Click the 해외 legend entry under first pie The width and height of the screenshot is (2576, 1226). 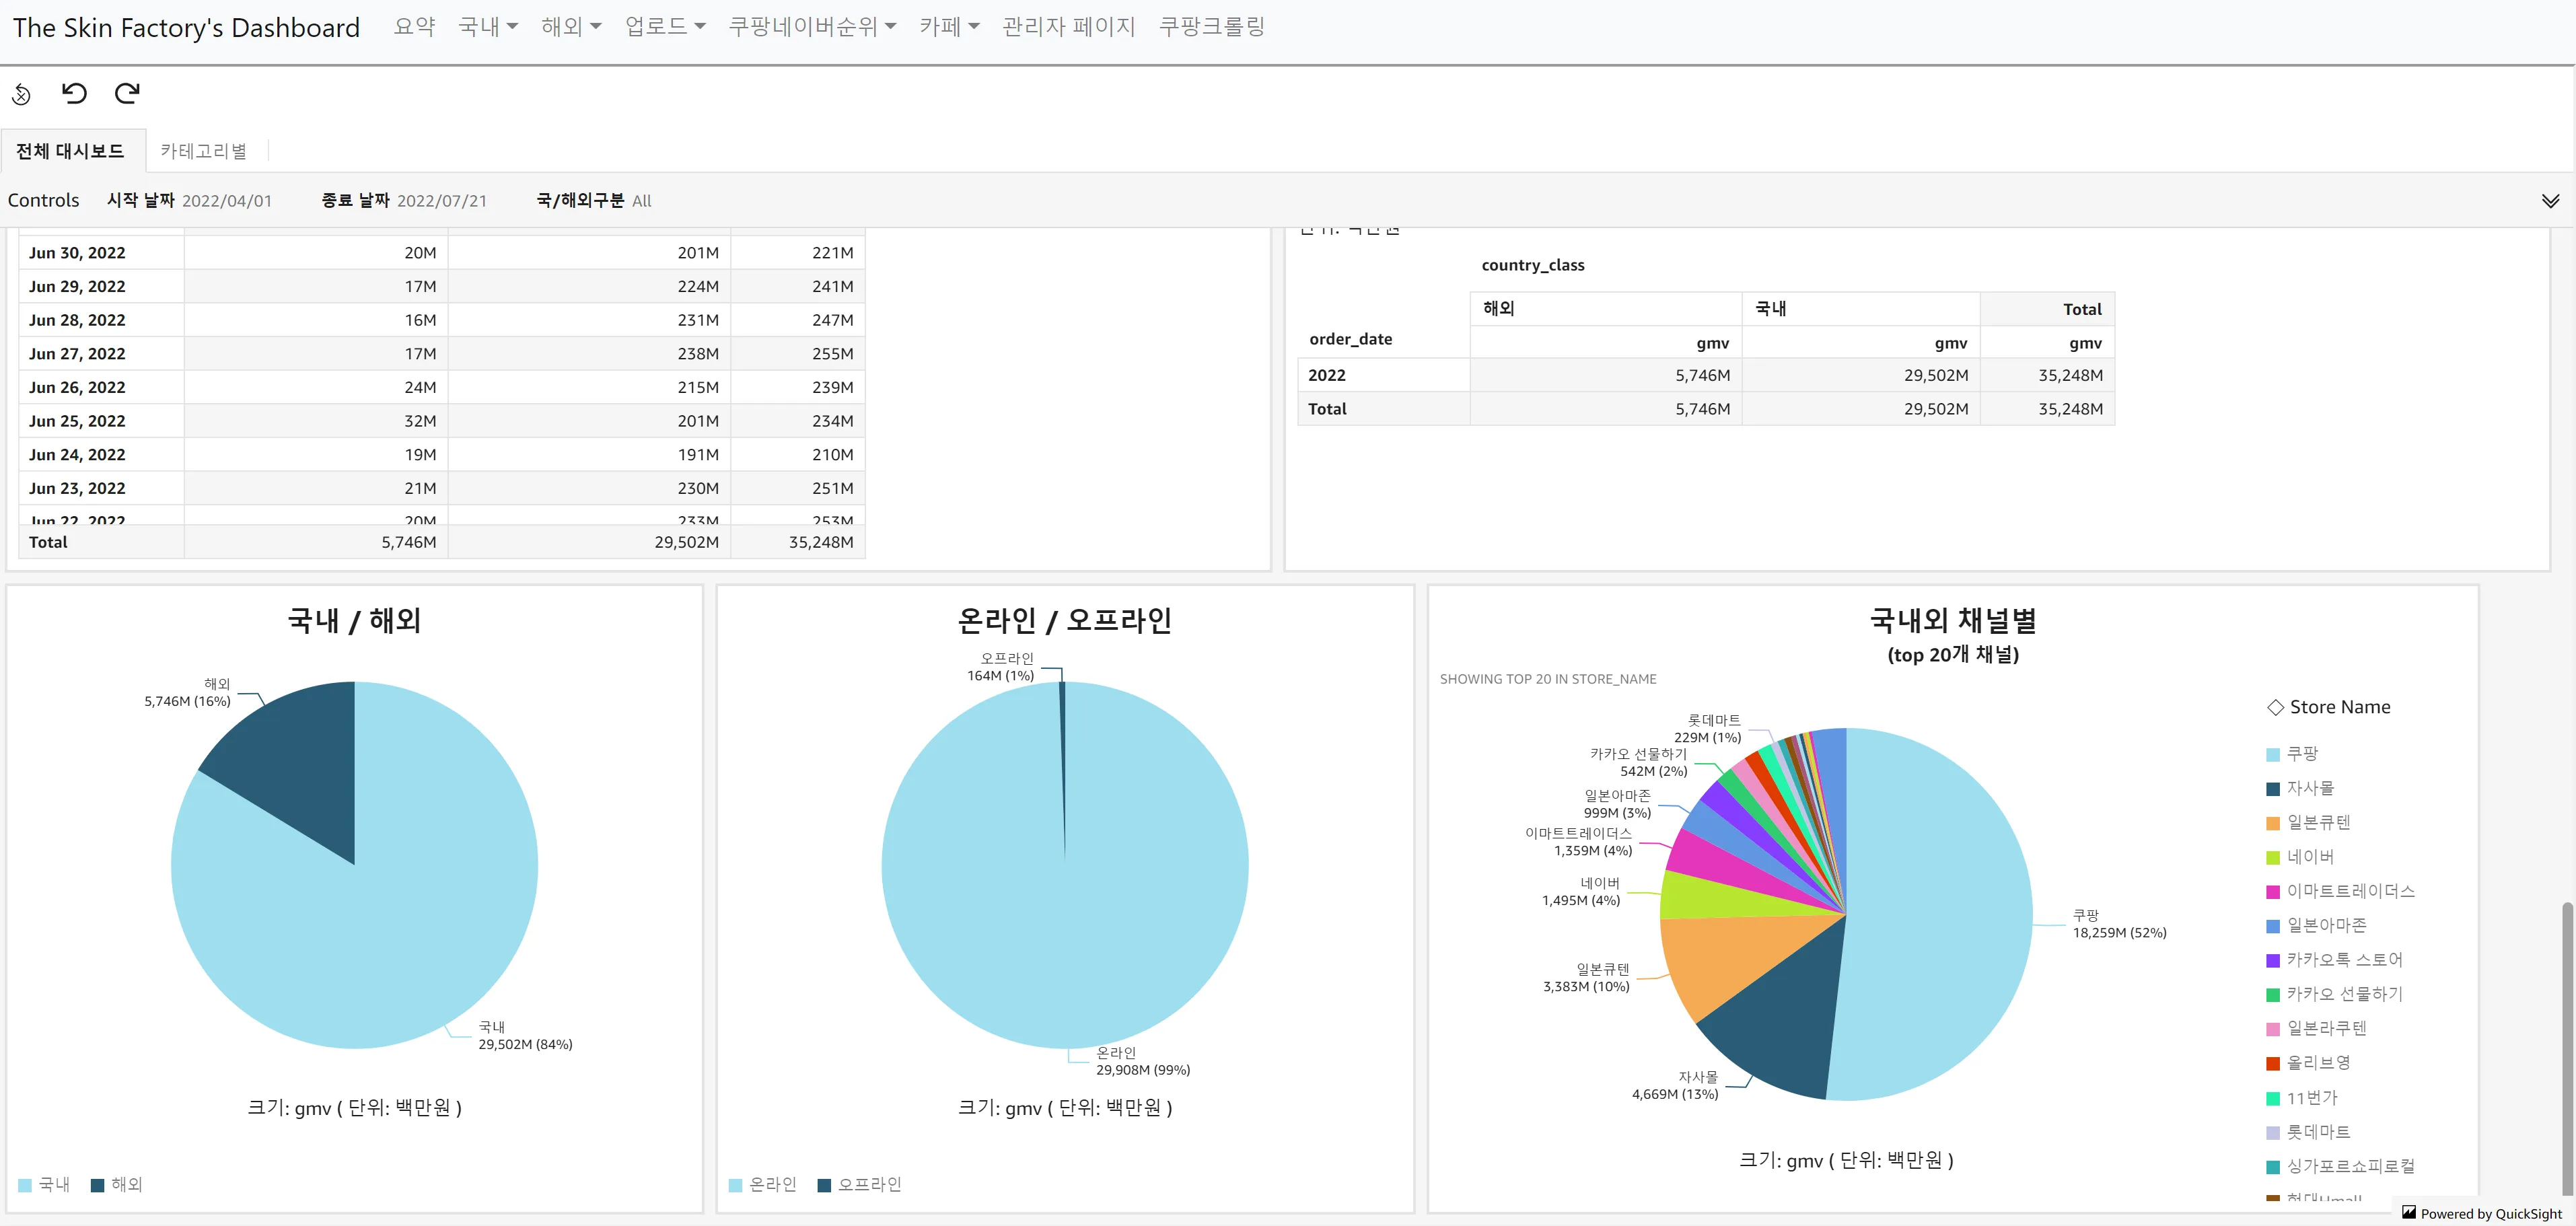pos(117,1185)
